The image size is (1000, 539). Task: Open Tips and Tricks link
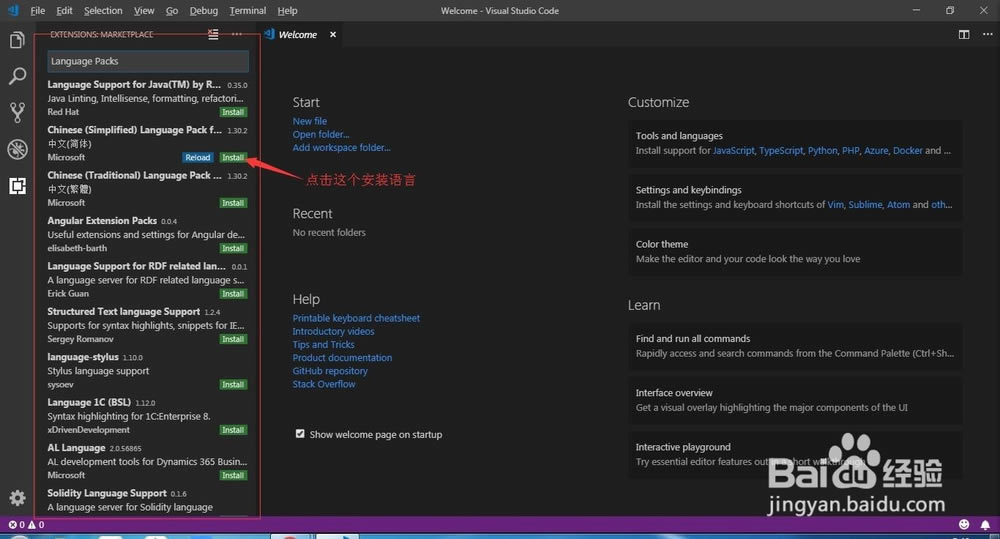323,344
